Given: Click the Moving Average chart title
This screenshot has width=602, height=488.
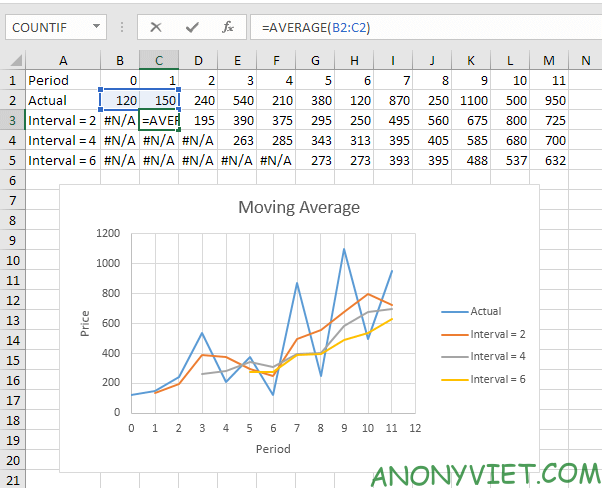Looking at the screenshot, I should click(298, 208).
